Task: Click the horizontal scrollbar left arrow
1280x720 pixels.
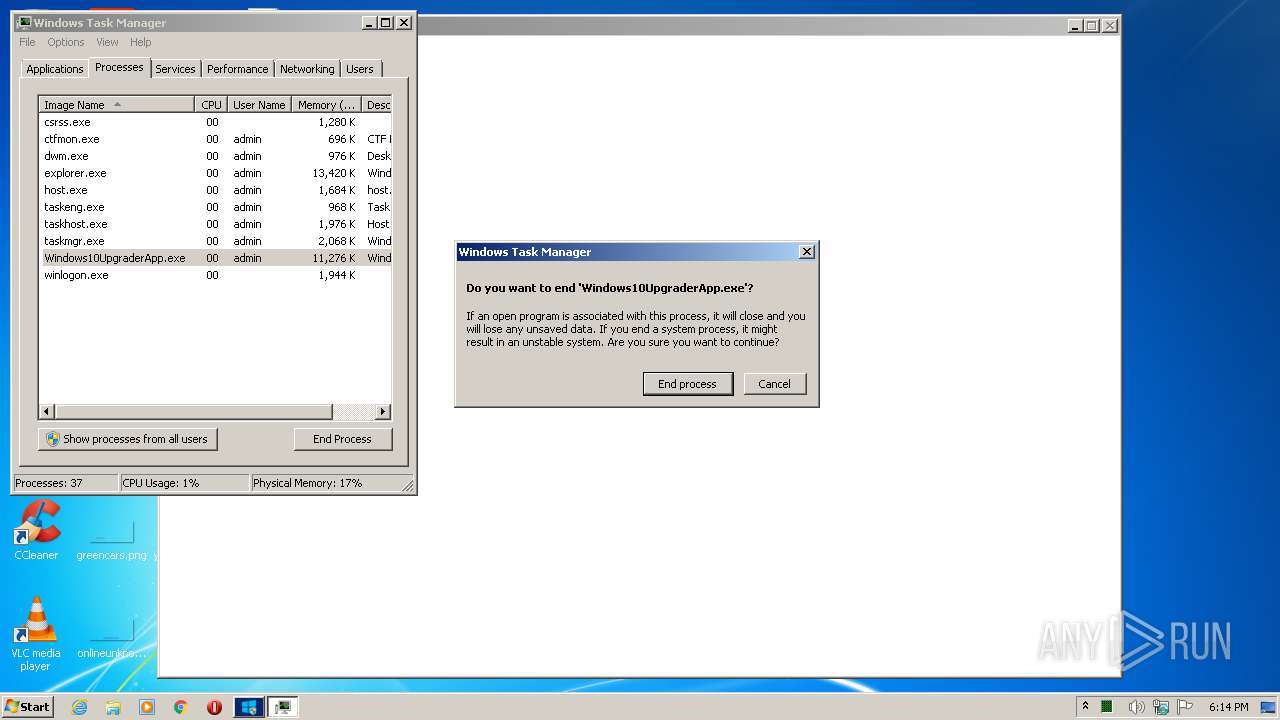Action: [x=47, y=412]
